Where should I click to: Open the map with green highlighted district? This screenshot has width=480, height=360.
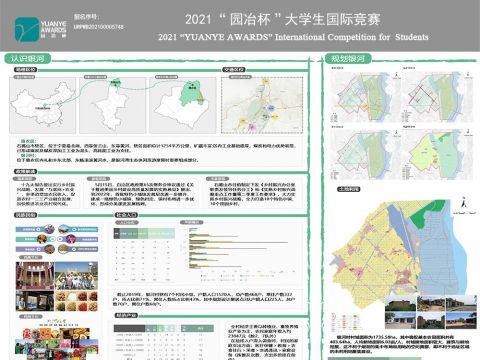click(183, 106)
